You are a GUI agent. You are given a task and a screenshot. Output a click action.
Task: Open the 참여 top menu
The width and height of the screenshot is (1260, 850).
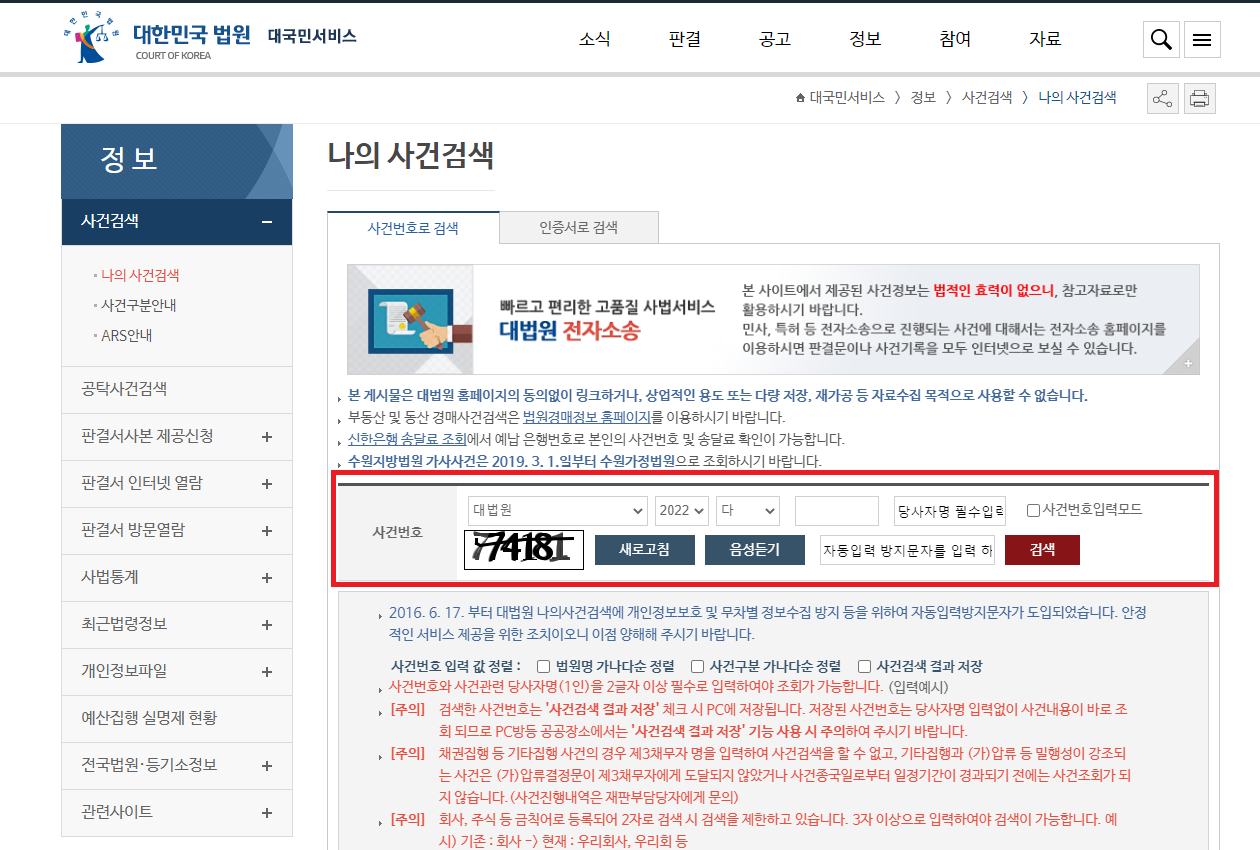click(955, 39)
